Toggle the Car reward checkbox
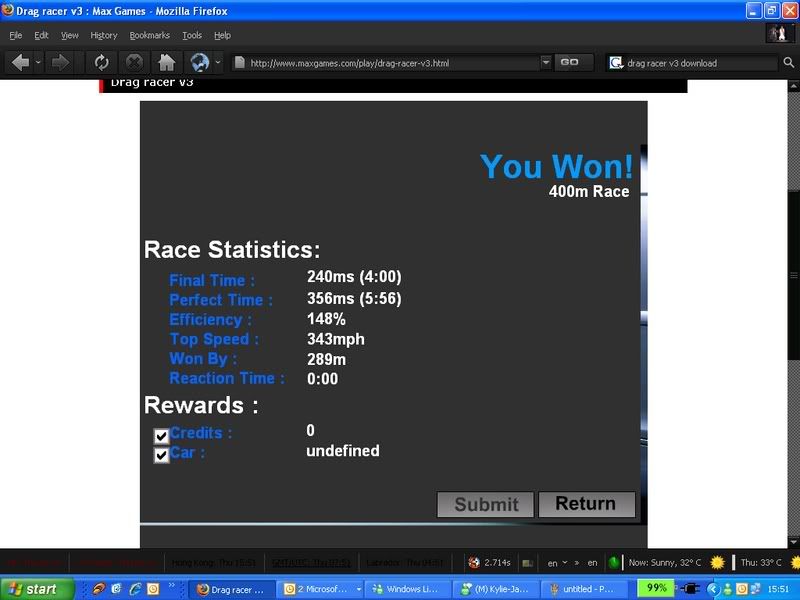 (x=161, y=455)
